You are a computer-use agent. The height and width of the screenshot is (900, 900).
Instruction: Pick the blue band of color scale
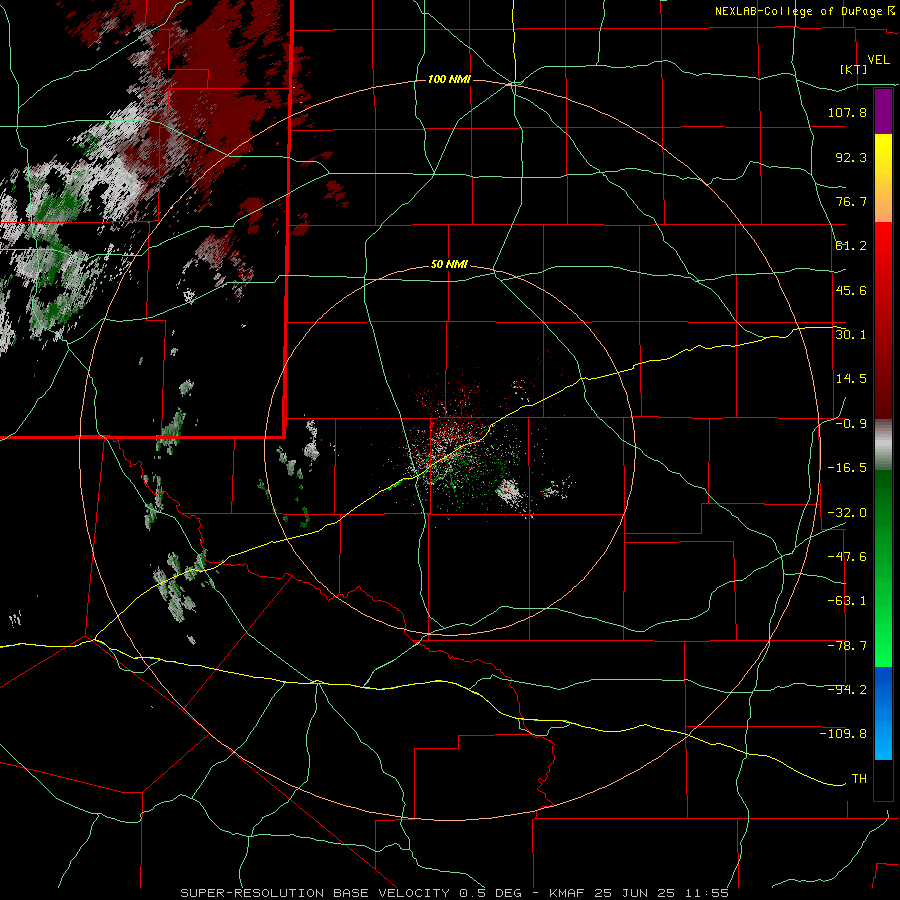(883, 713)
